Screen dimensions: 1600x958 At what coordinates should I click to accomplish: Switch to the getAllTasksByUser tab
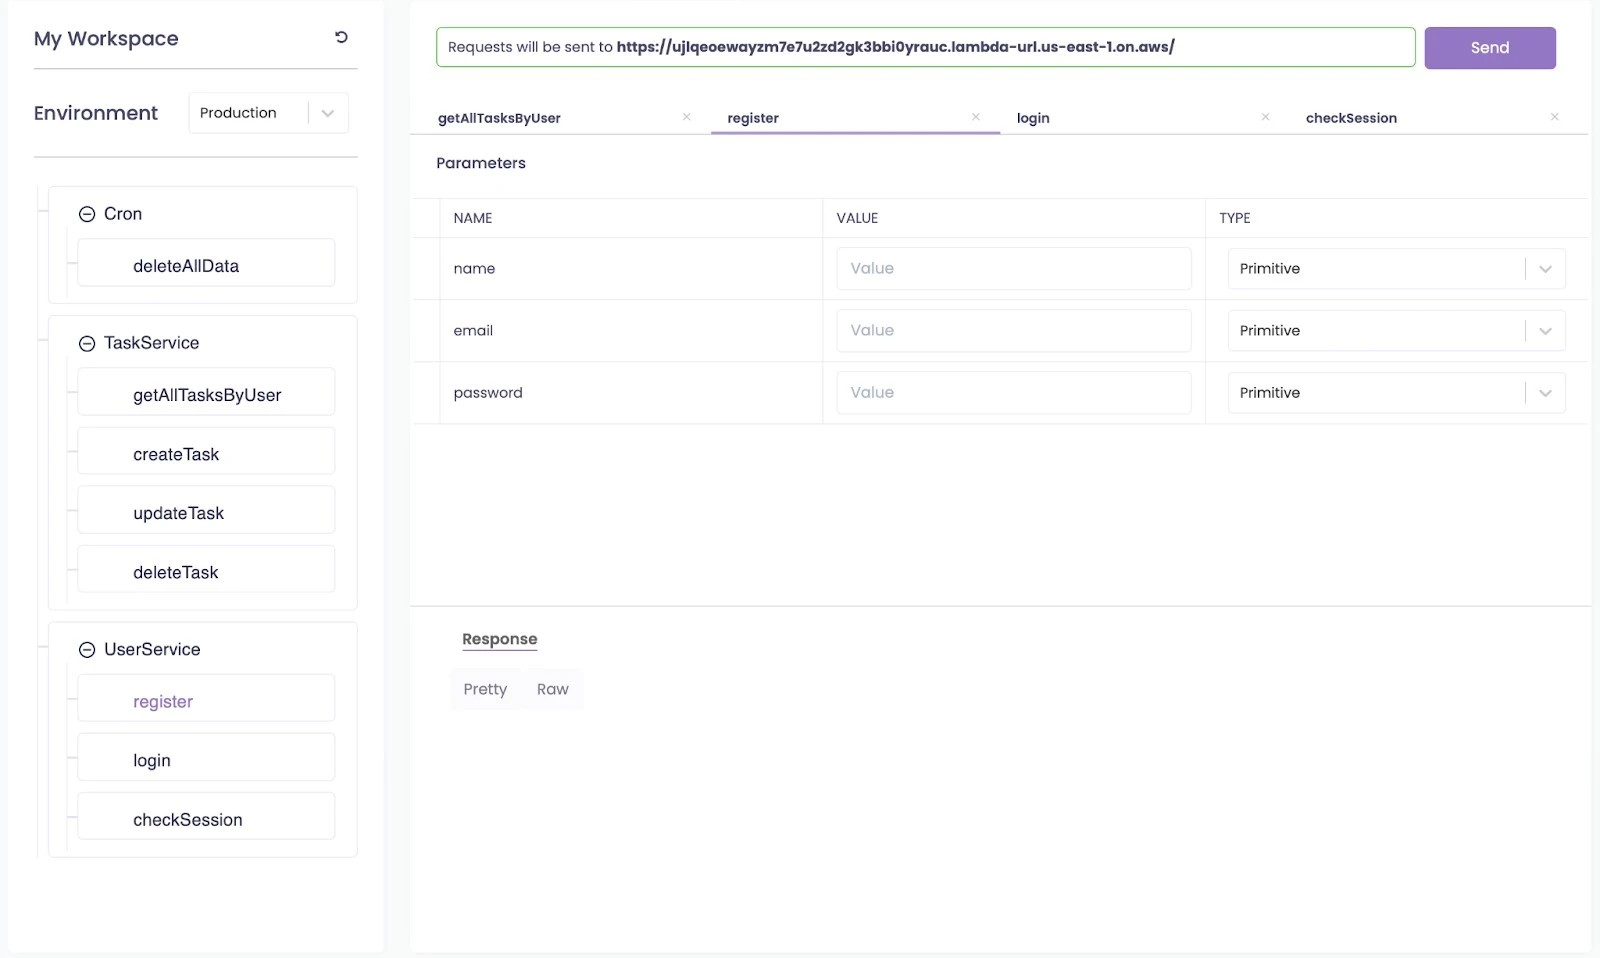click(x=499, y=118)
